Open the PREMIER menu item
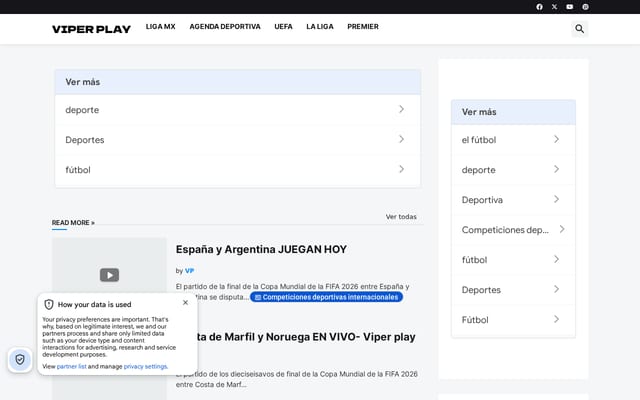The width and height of the screenshot is (640, 400). tap(363, 27)
